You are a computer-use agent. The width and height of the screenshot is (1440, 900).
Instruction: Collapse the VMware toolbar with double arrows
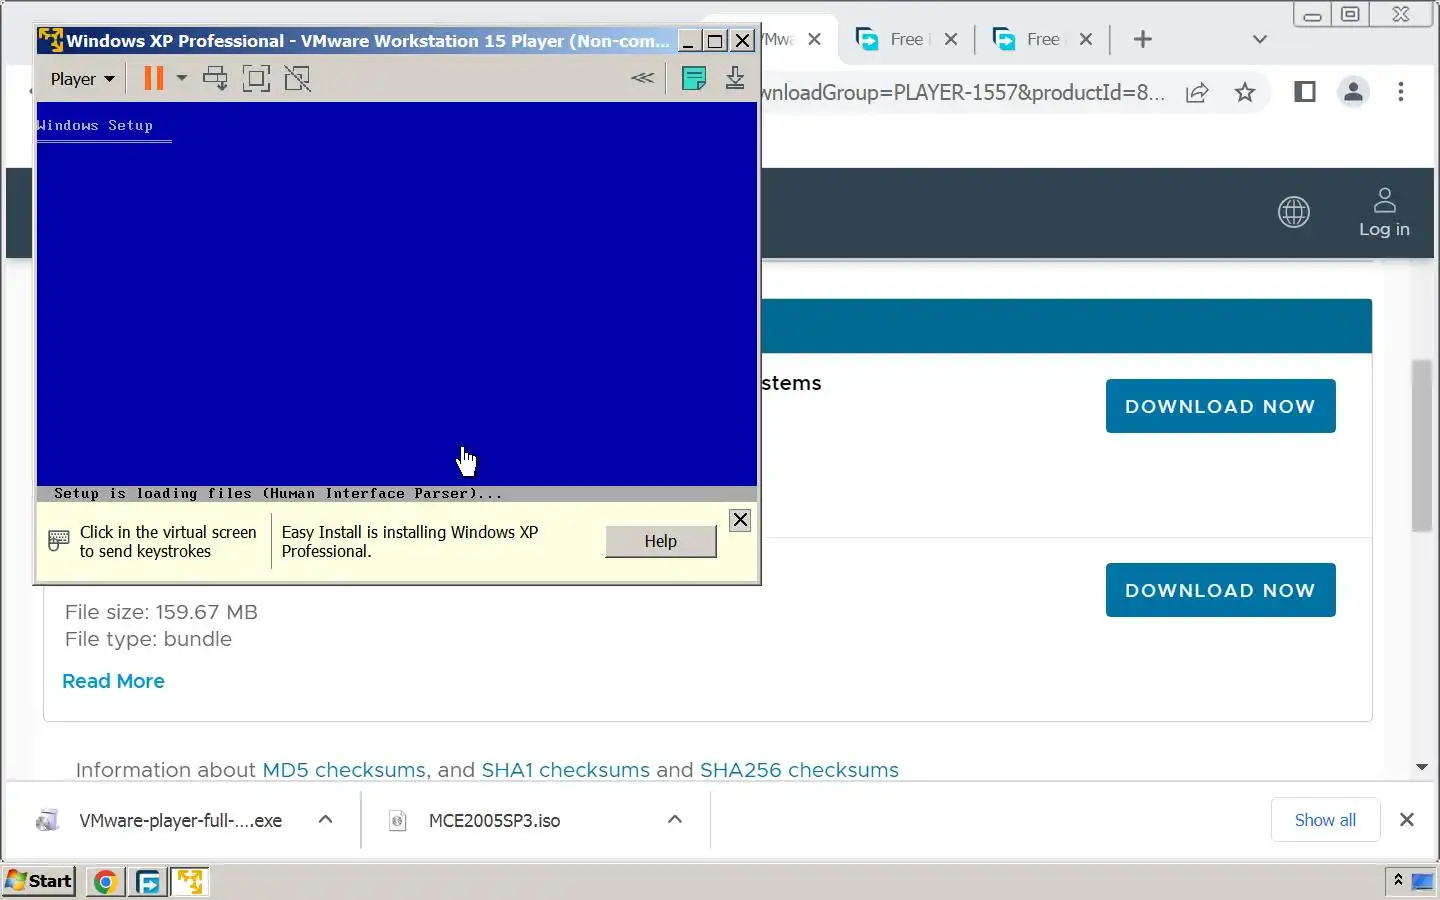pyautogui.click(x=643, y=78)
